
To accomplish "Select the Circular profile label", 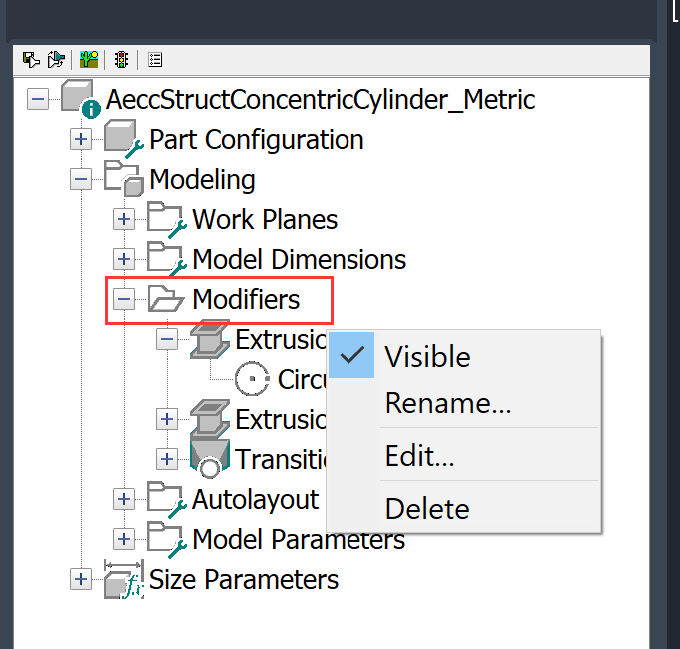I will (x=302, y=379).
